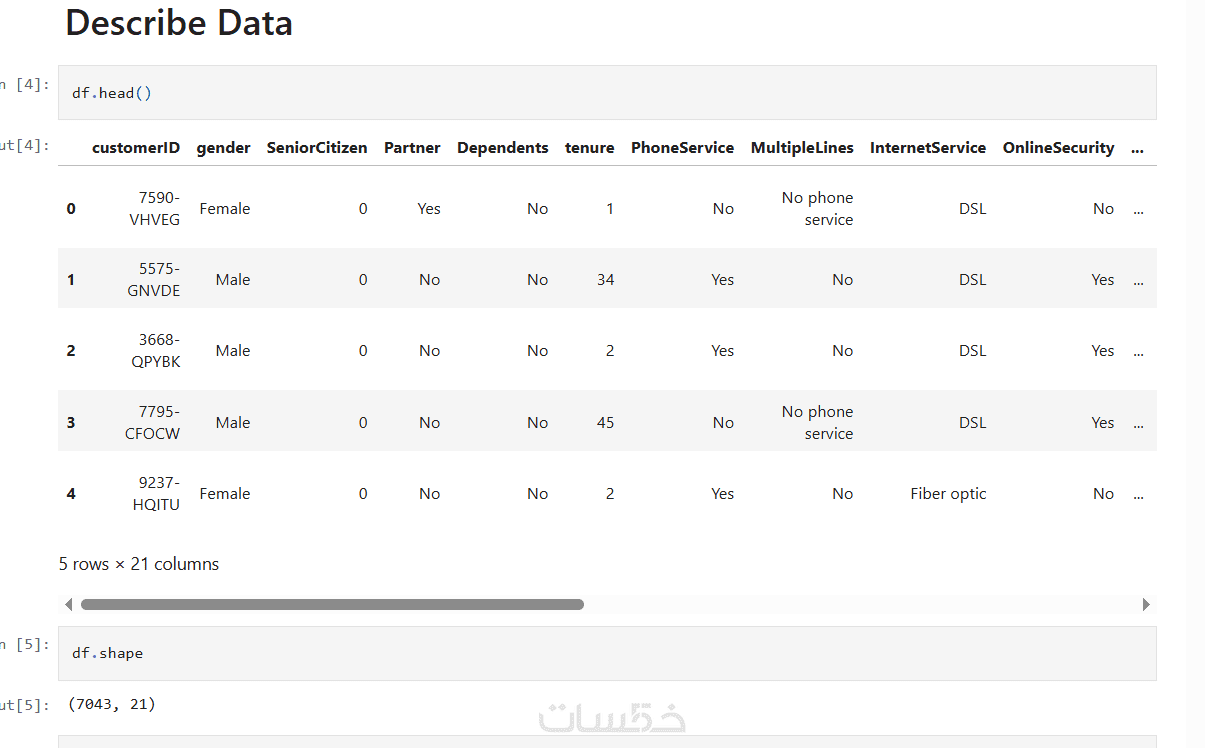Click the truncated columns ellipsis header
Viewport: 1225px width, 748px height.
coord(1137,148)
